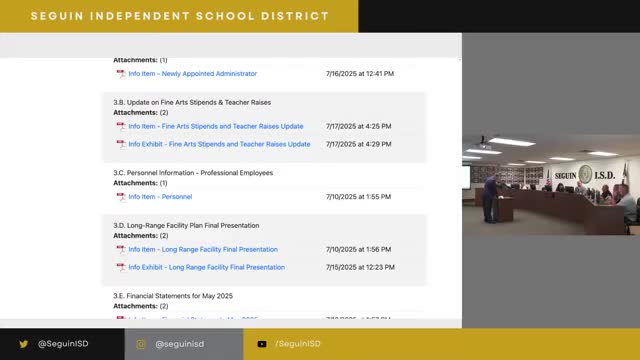Click the /SeguinISD YouTube handle
Viewport: 640px width, 360px height.
(x=298, y=344)
